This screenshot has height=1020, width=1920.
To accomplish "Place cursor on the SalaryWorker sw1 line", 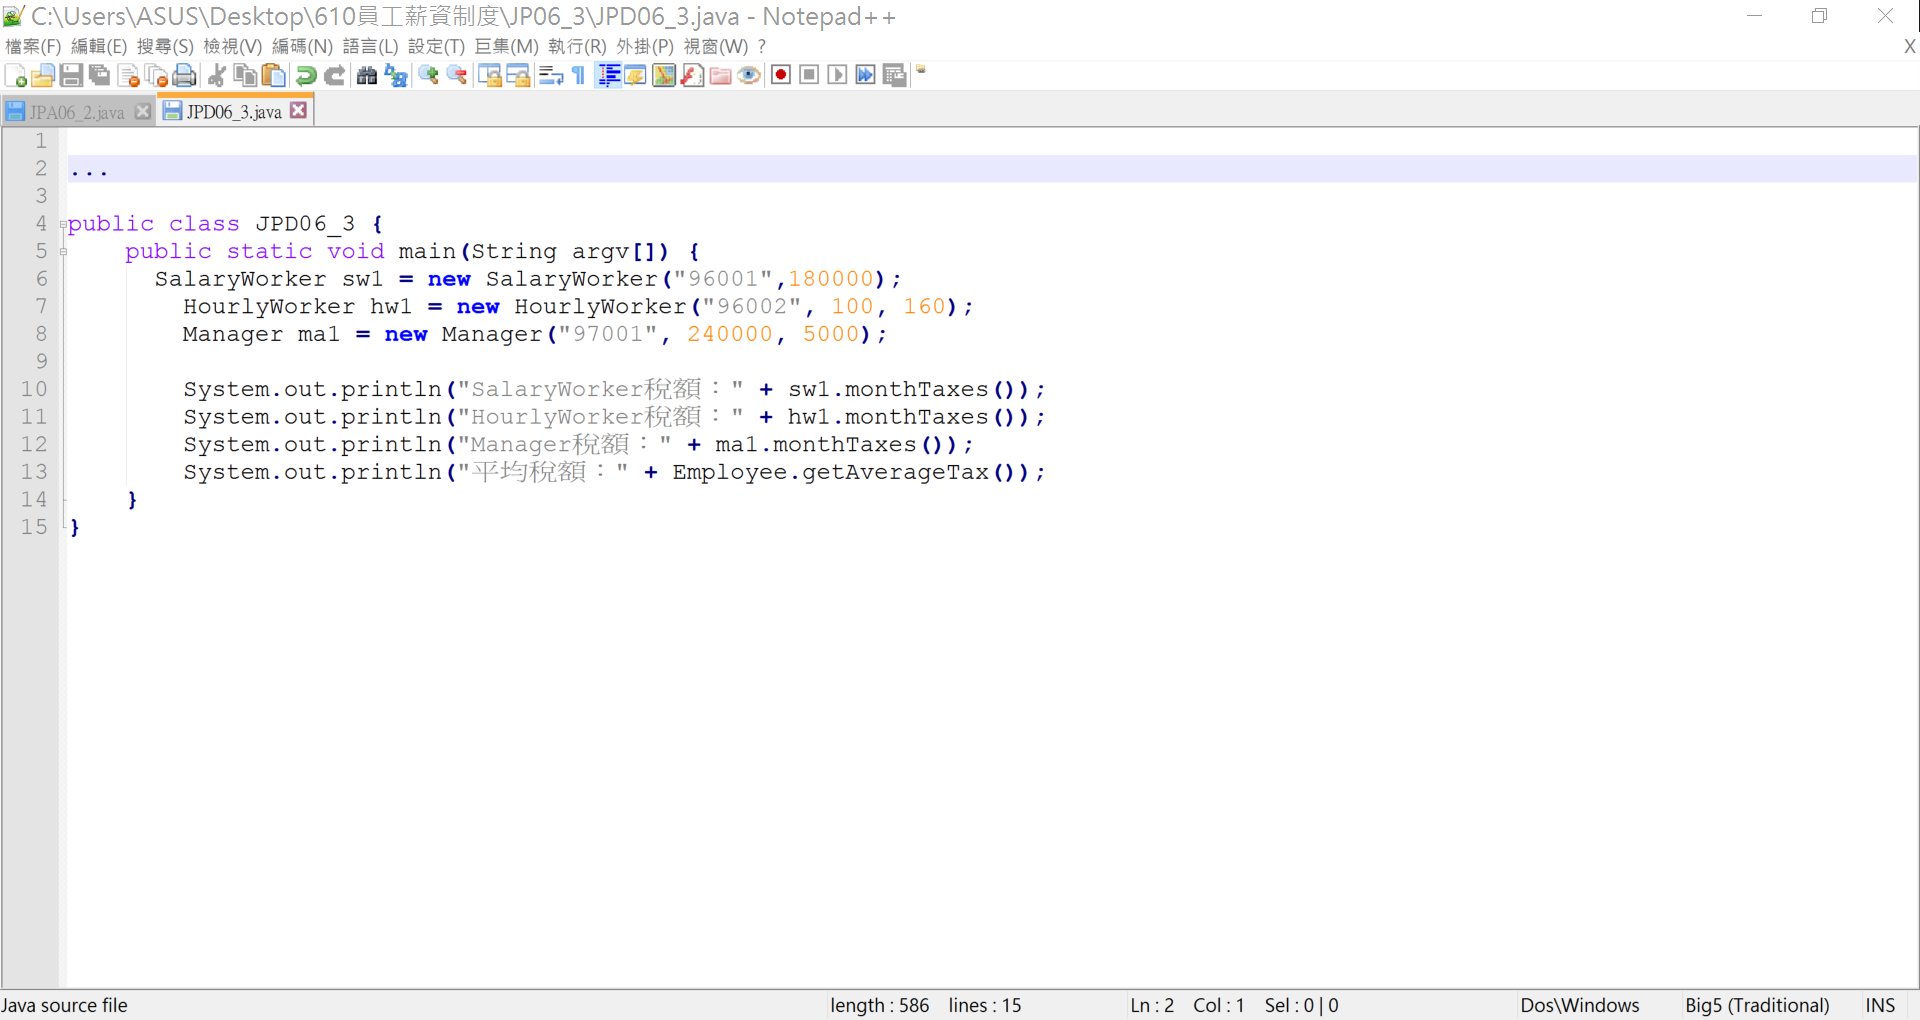I will (528, 279).
